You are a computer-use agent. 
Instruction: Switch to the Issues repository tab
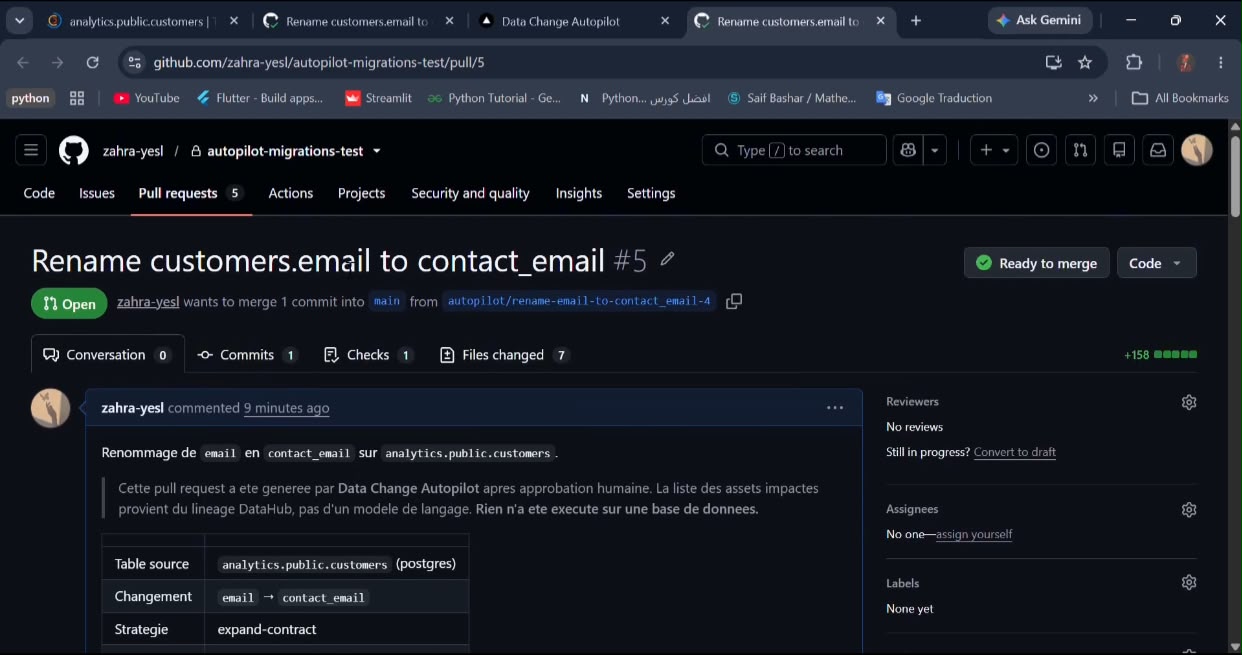pos(97,193)
